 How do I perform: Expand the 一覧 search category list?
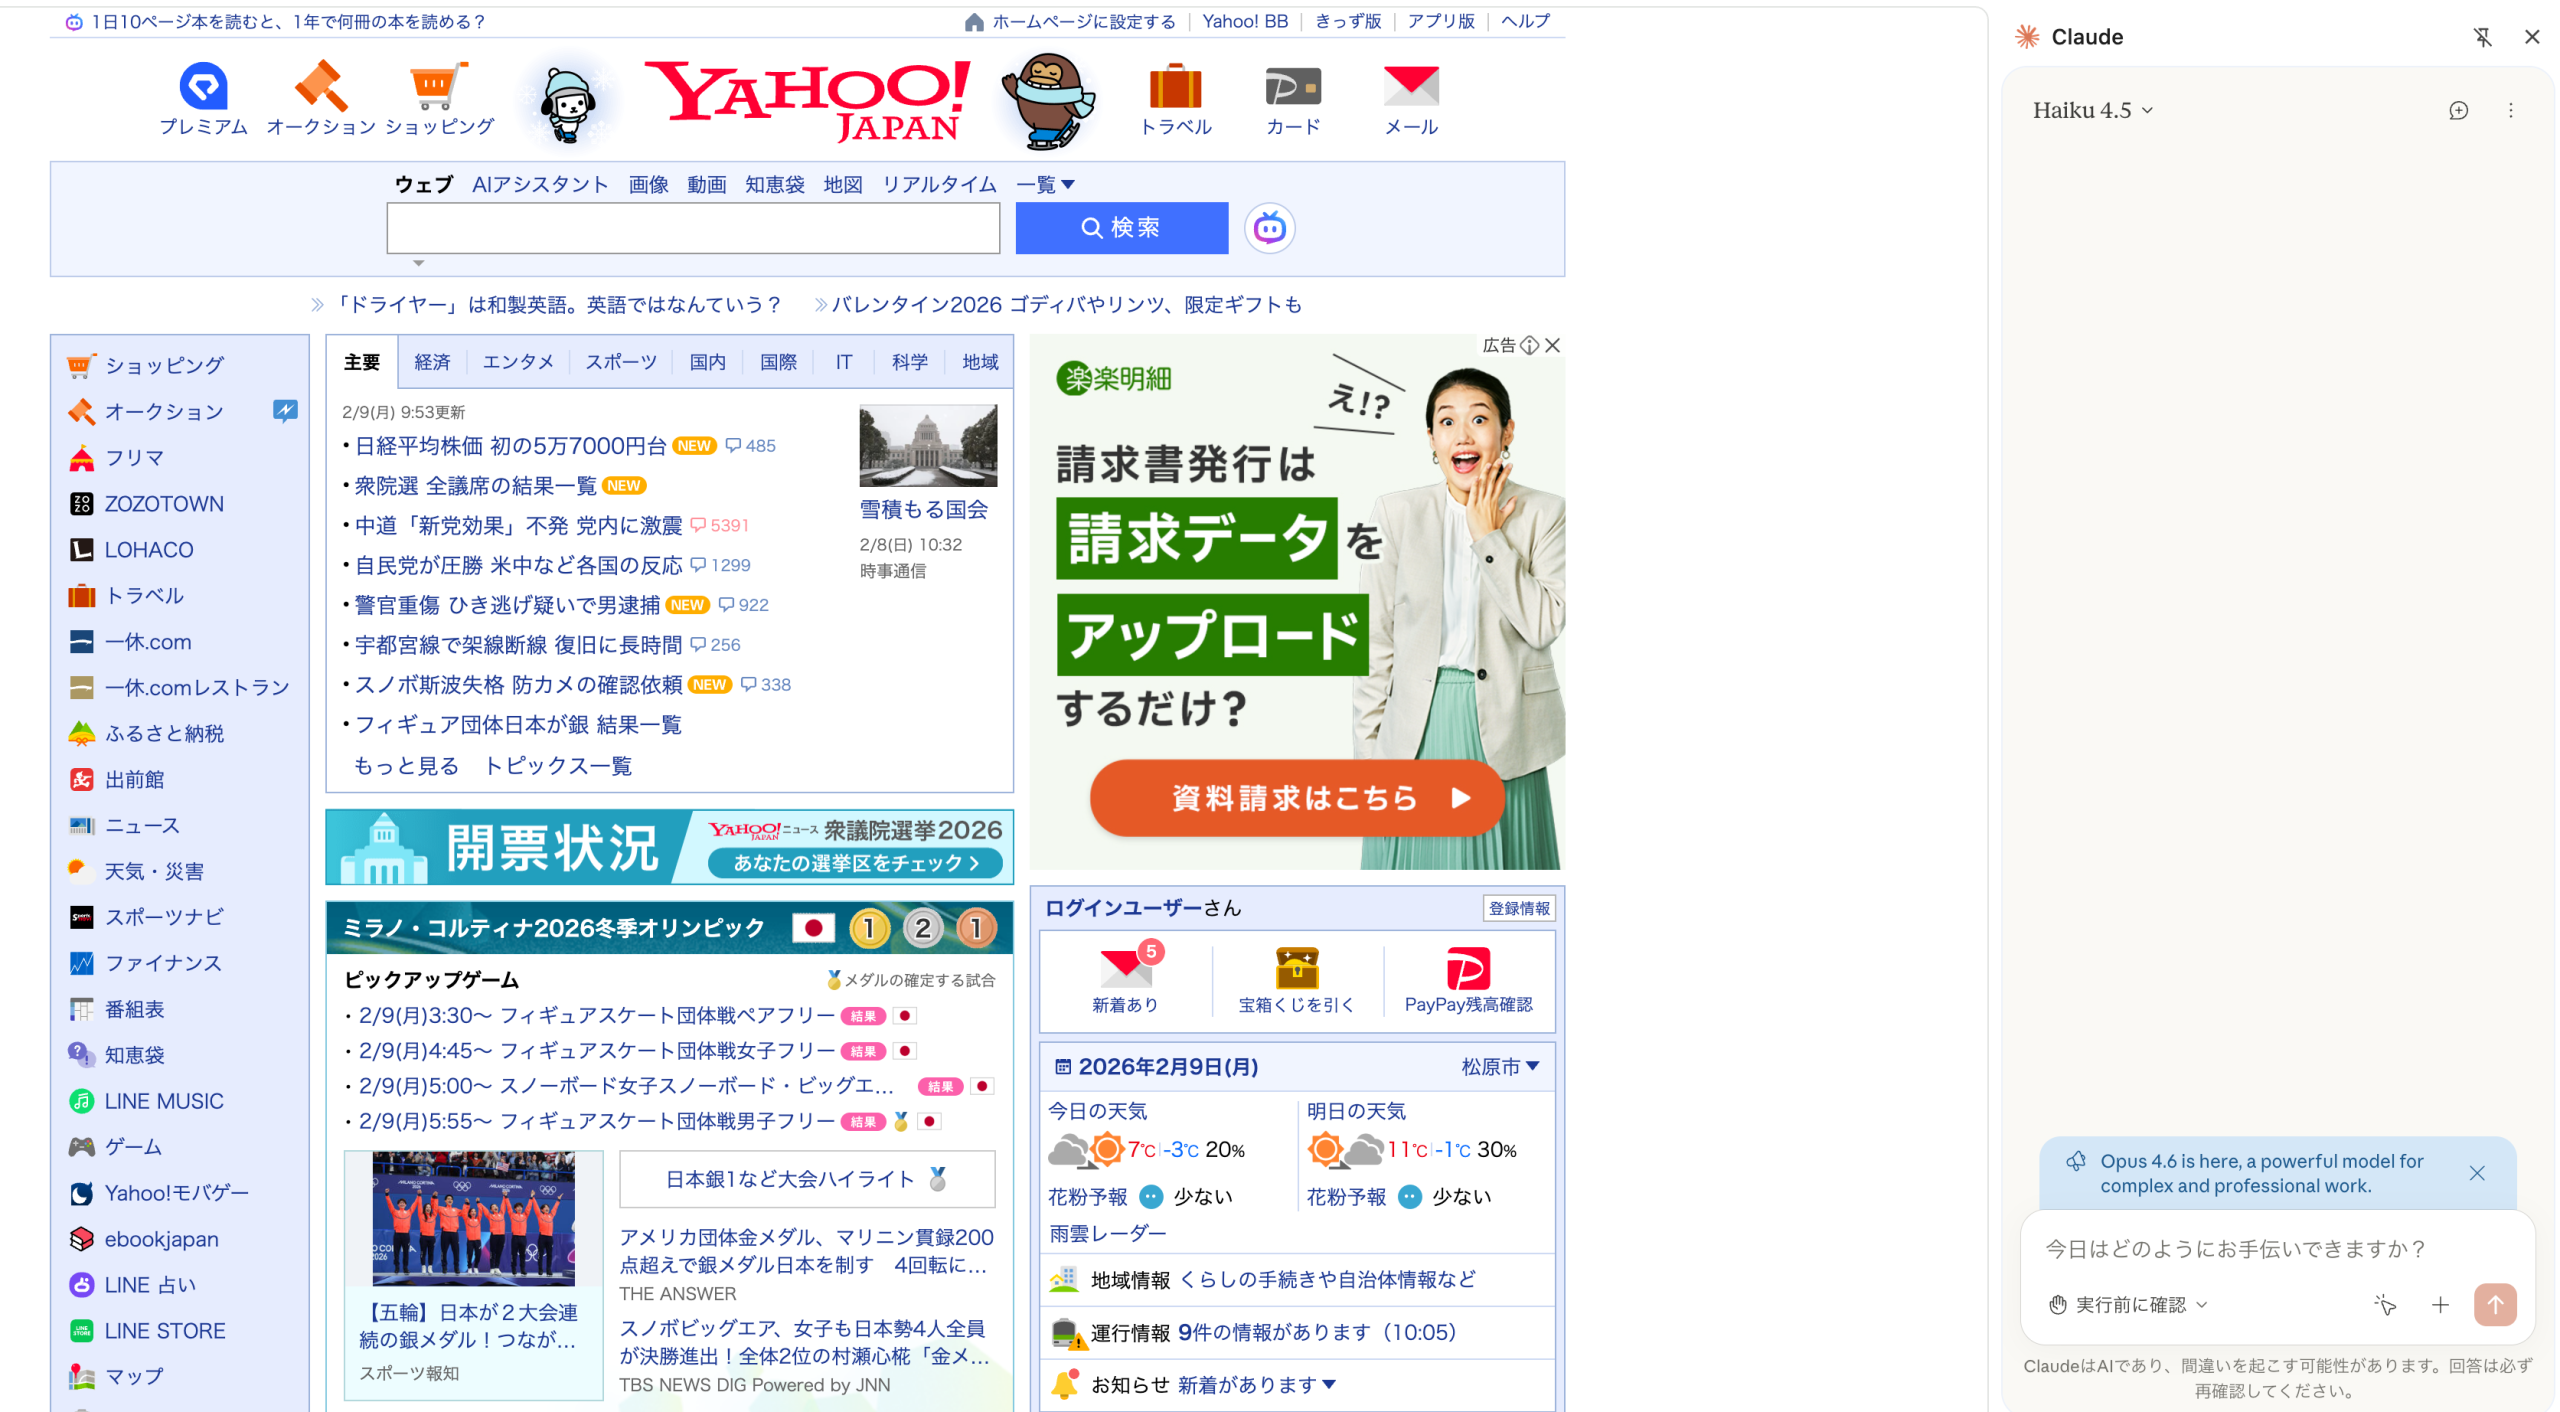1045,184
